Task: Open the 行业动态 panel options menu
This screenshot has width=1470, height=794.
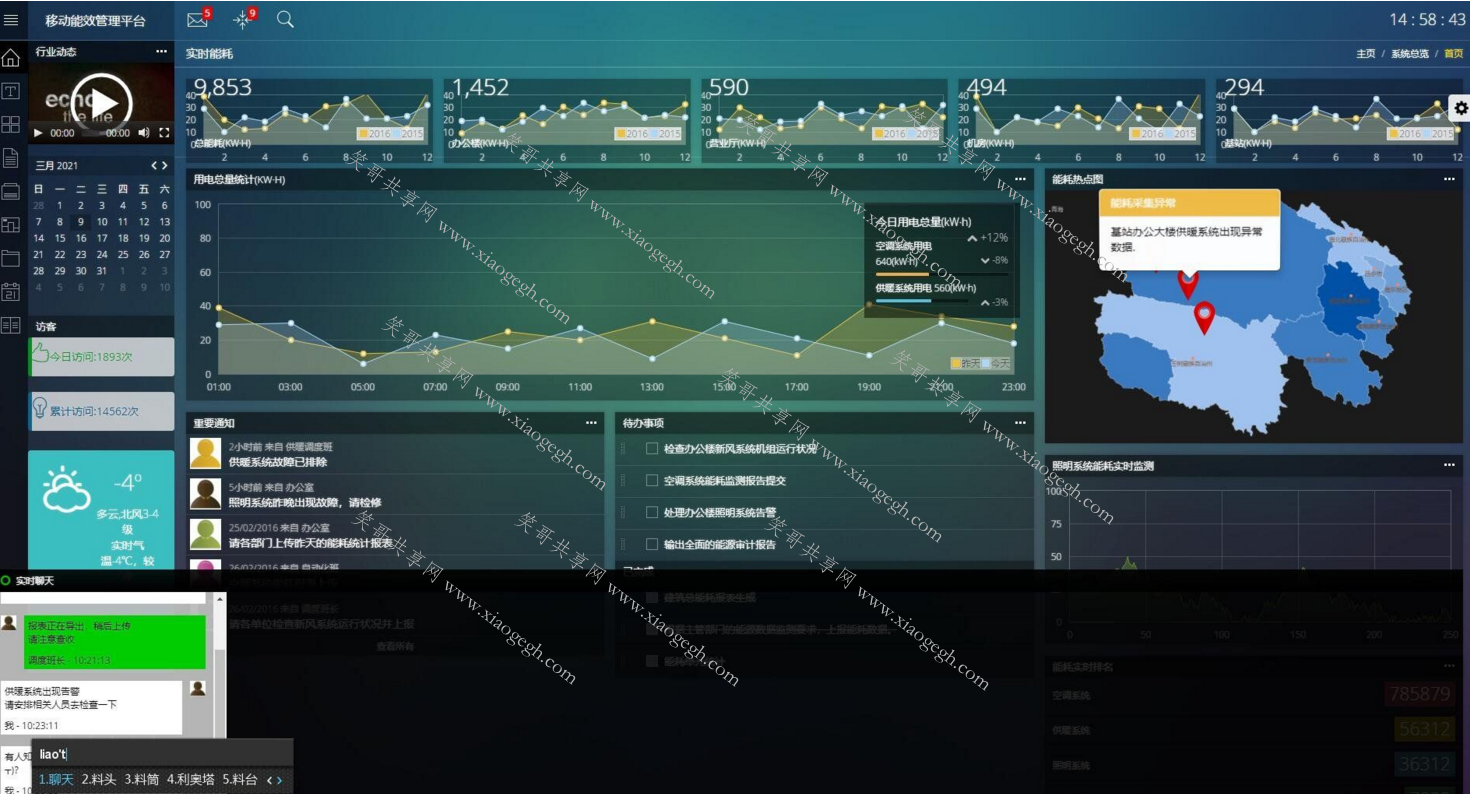Action: click(162, 52)
